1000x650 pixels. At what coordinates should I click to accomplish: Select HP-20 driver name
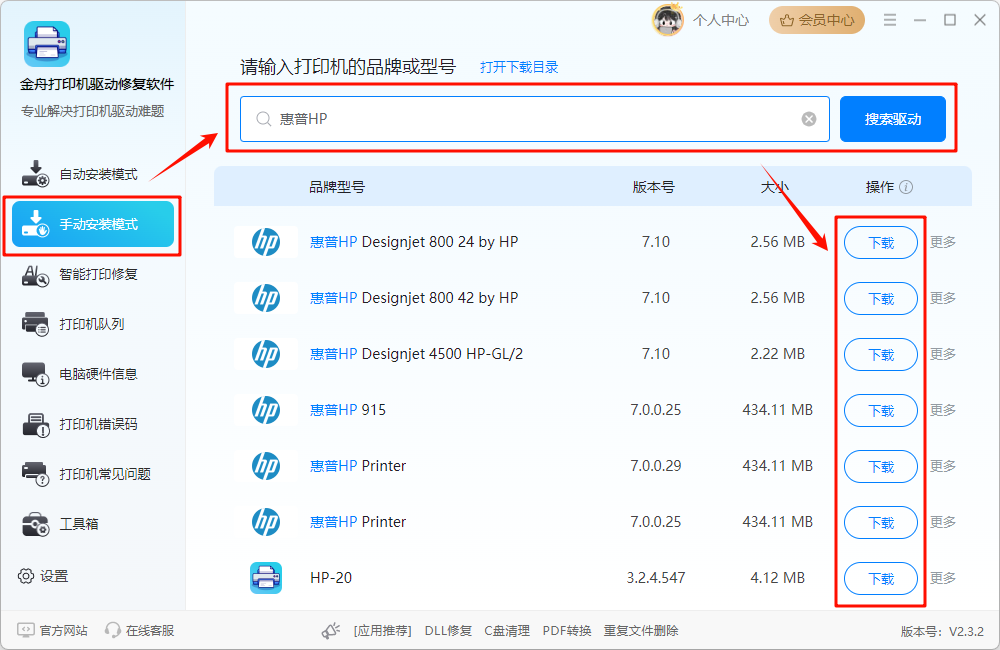pos(331,578)
